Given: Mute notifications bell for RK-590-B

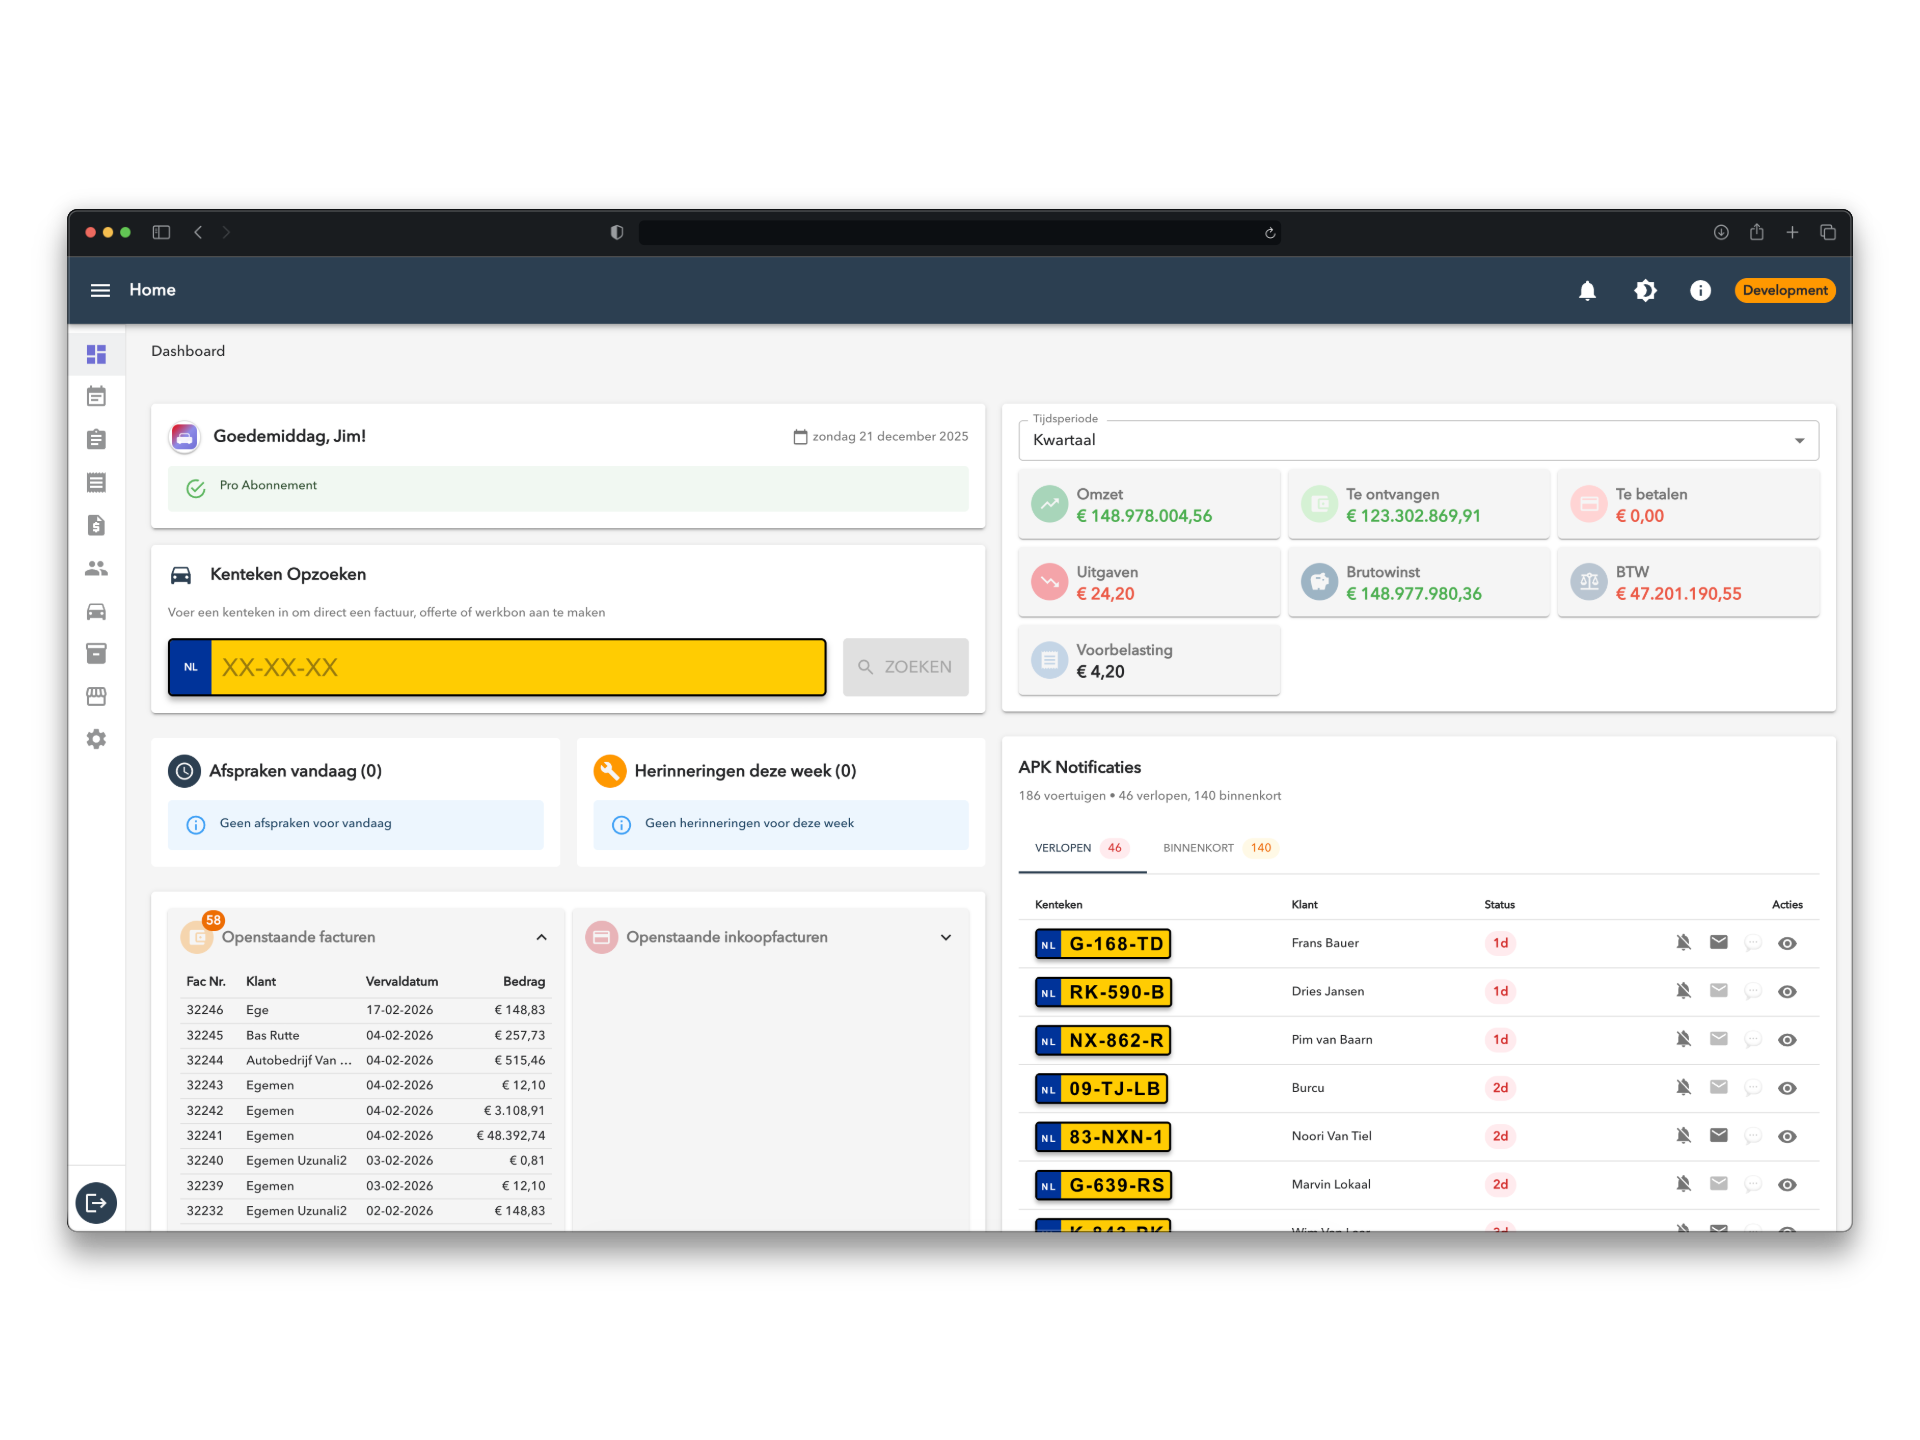Looking at the screenshot, I should (1683, 991).
